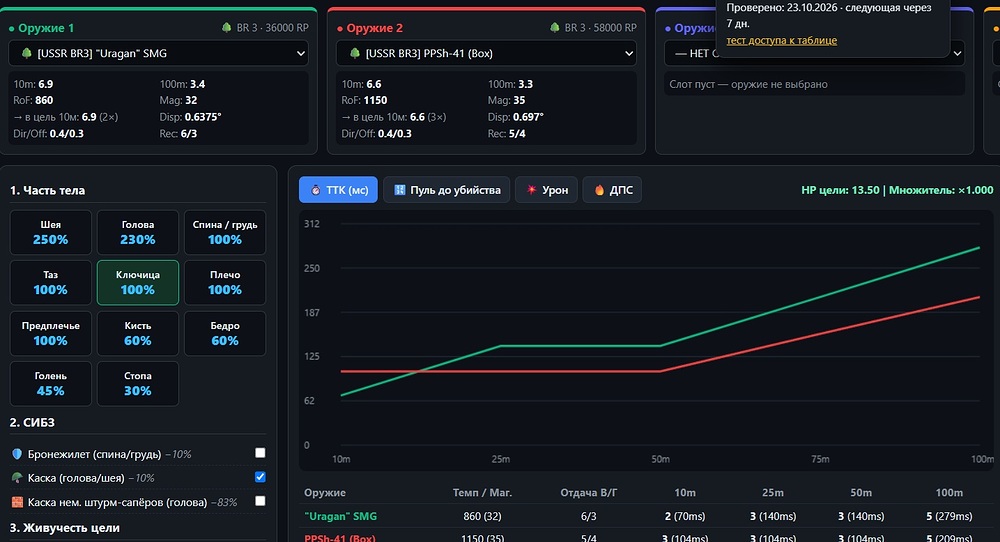Viewport: 1000px width, 542px height.
Task: Select the Спина / грудь body part
Action: coord(225,232)
